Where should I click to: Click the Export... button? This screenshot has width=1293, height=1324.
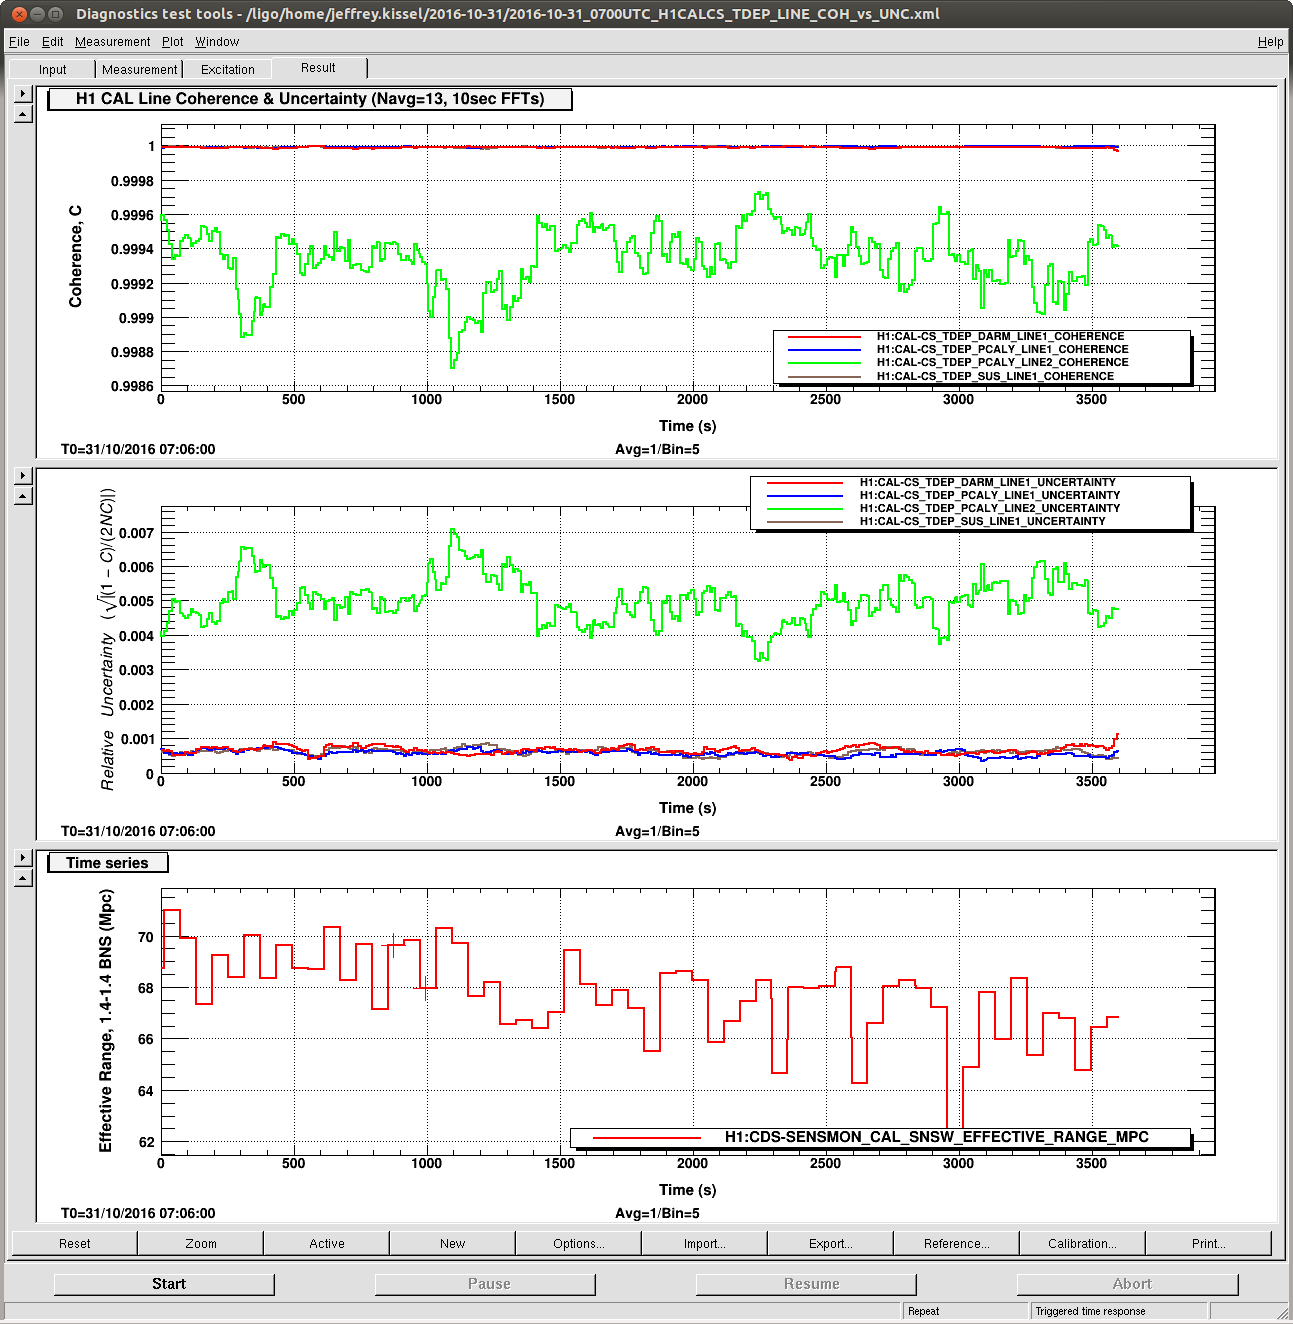tap(831, 1243)
